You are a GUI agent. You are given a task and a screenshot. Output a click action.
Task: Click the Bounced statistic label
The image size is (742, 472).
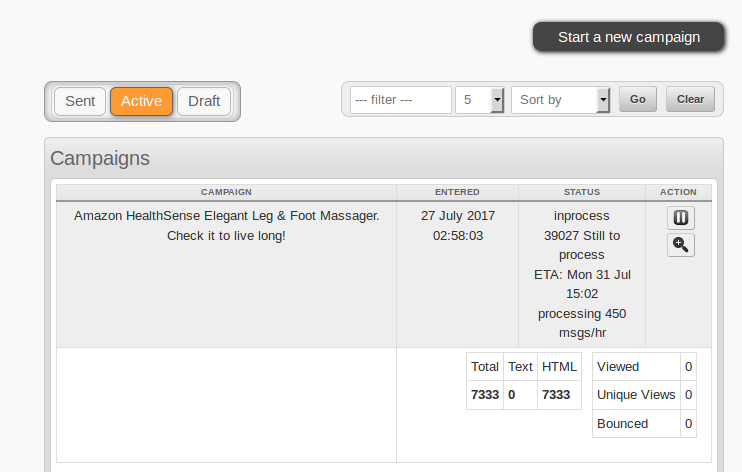[x=622, y=424]
